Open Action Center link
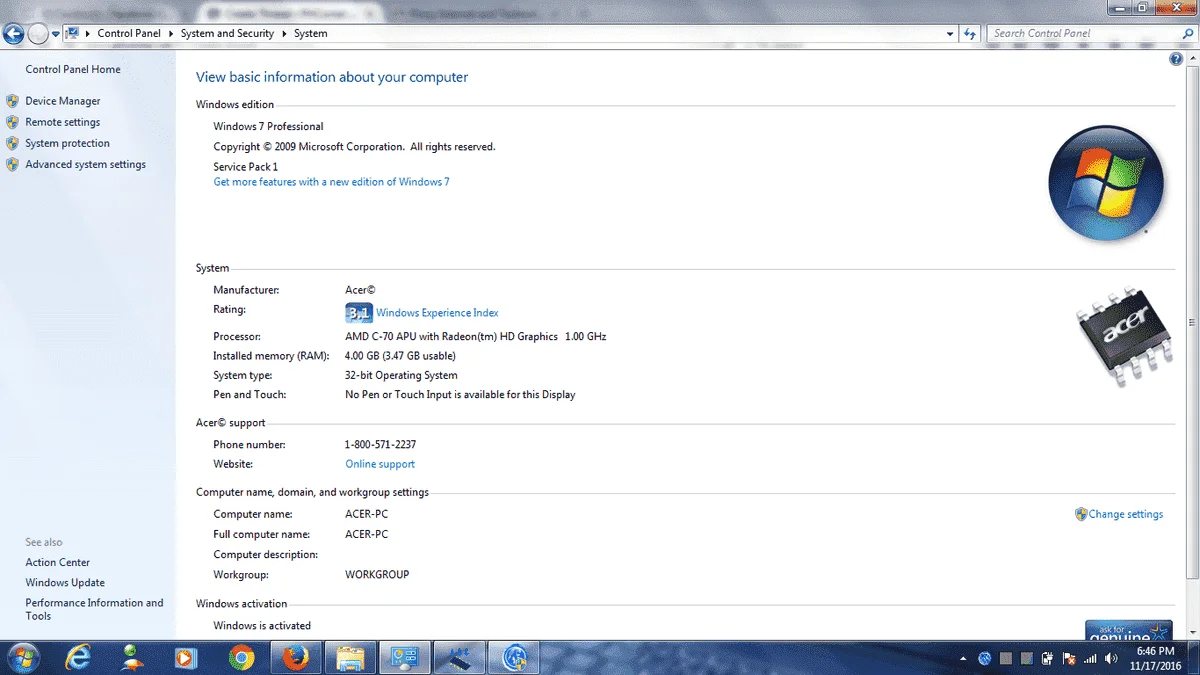Viewport: 1200px width, 675px height. click(x=58, y=562)
